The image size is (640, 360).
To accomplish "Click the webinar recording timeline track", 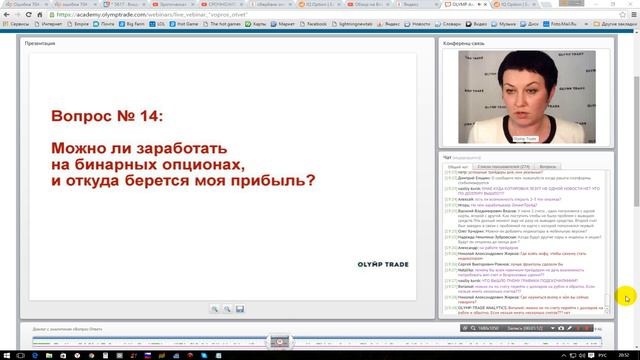I will (x=317, y=342).
